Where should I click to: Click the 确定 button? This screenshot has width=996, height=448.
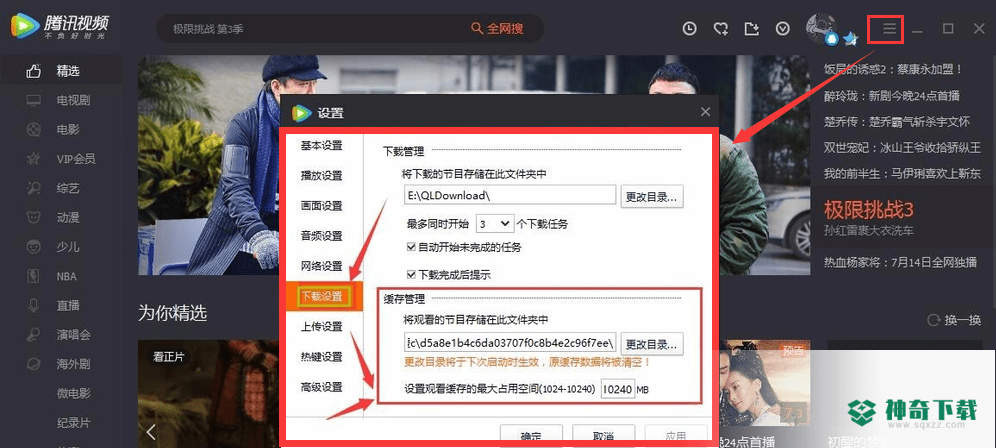coord(531,435)
